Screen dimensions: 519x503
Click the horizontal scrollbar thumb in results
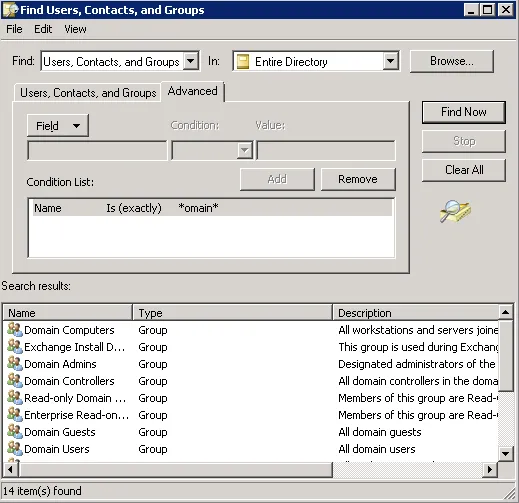pyautogui.click(x=176, y=470)
